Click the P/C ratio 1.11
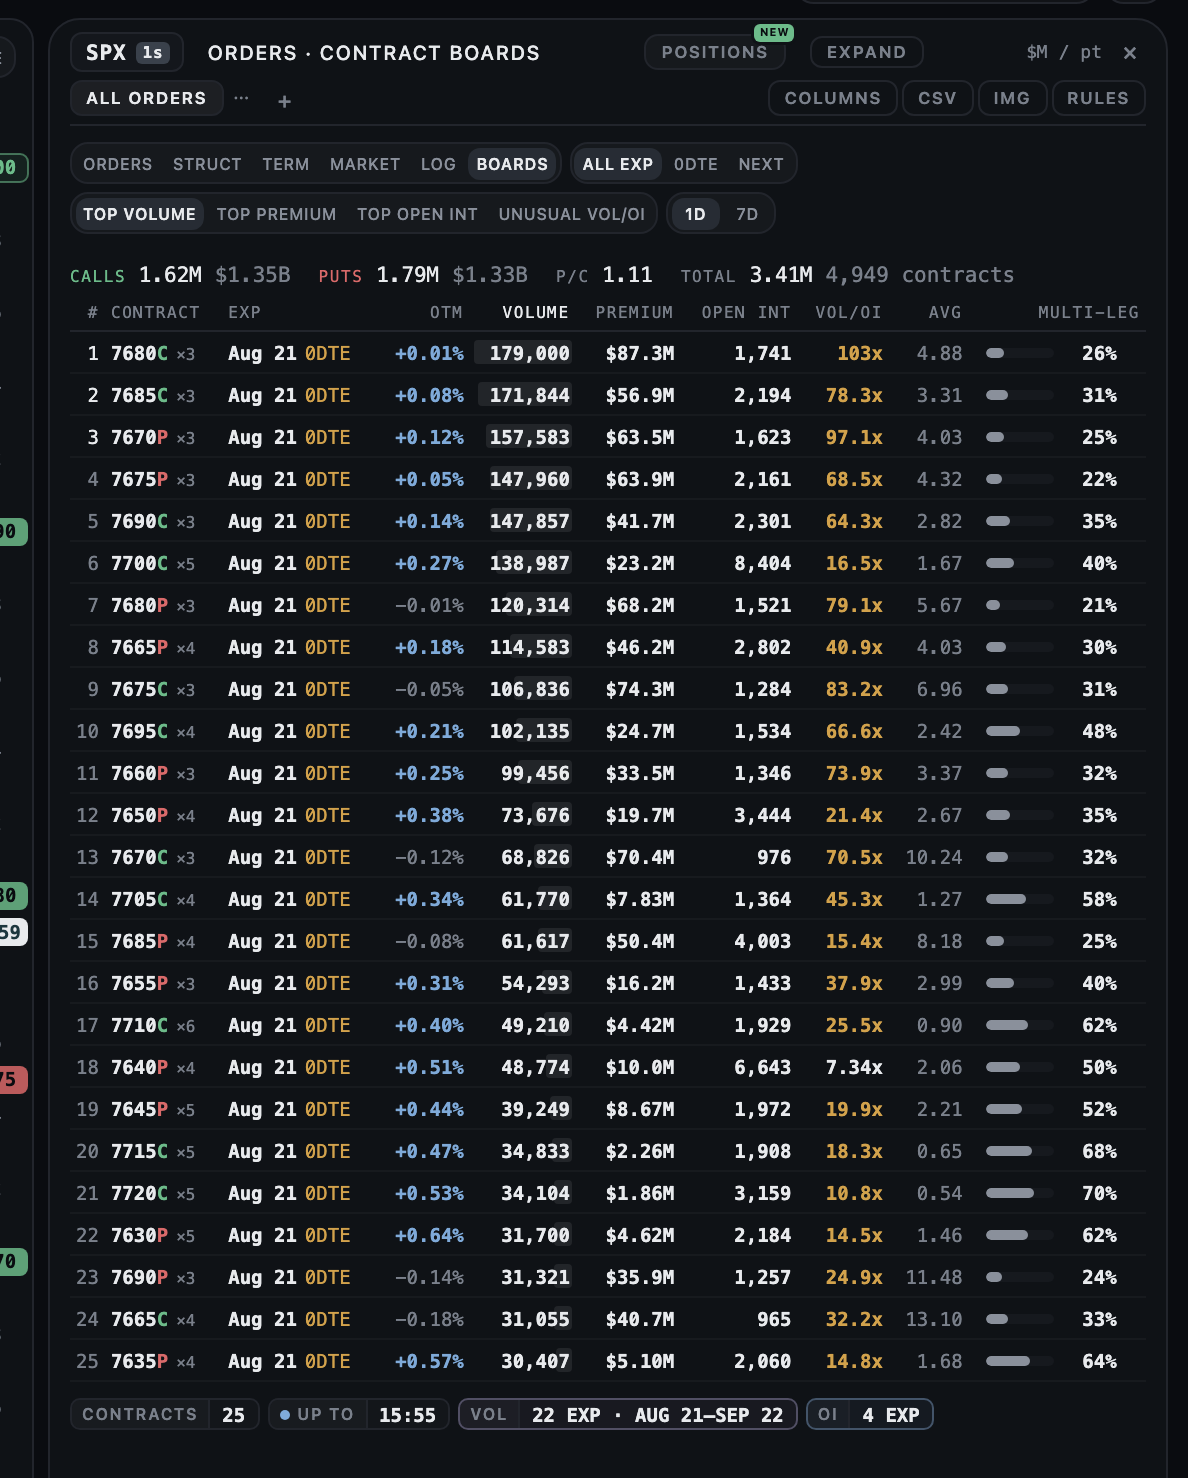 pyautogui.click(x=604, y=275)
